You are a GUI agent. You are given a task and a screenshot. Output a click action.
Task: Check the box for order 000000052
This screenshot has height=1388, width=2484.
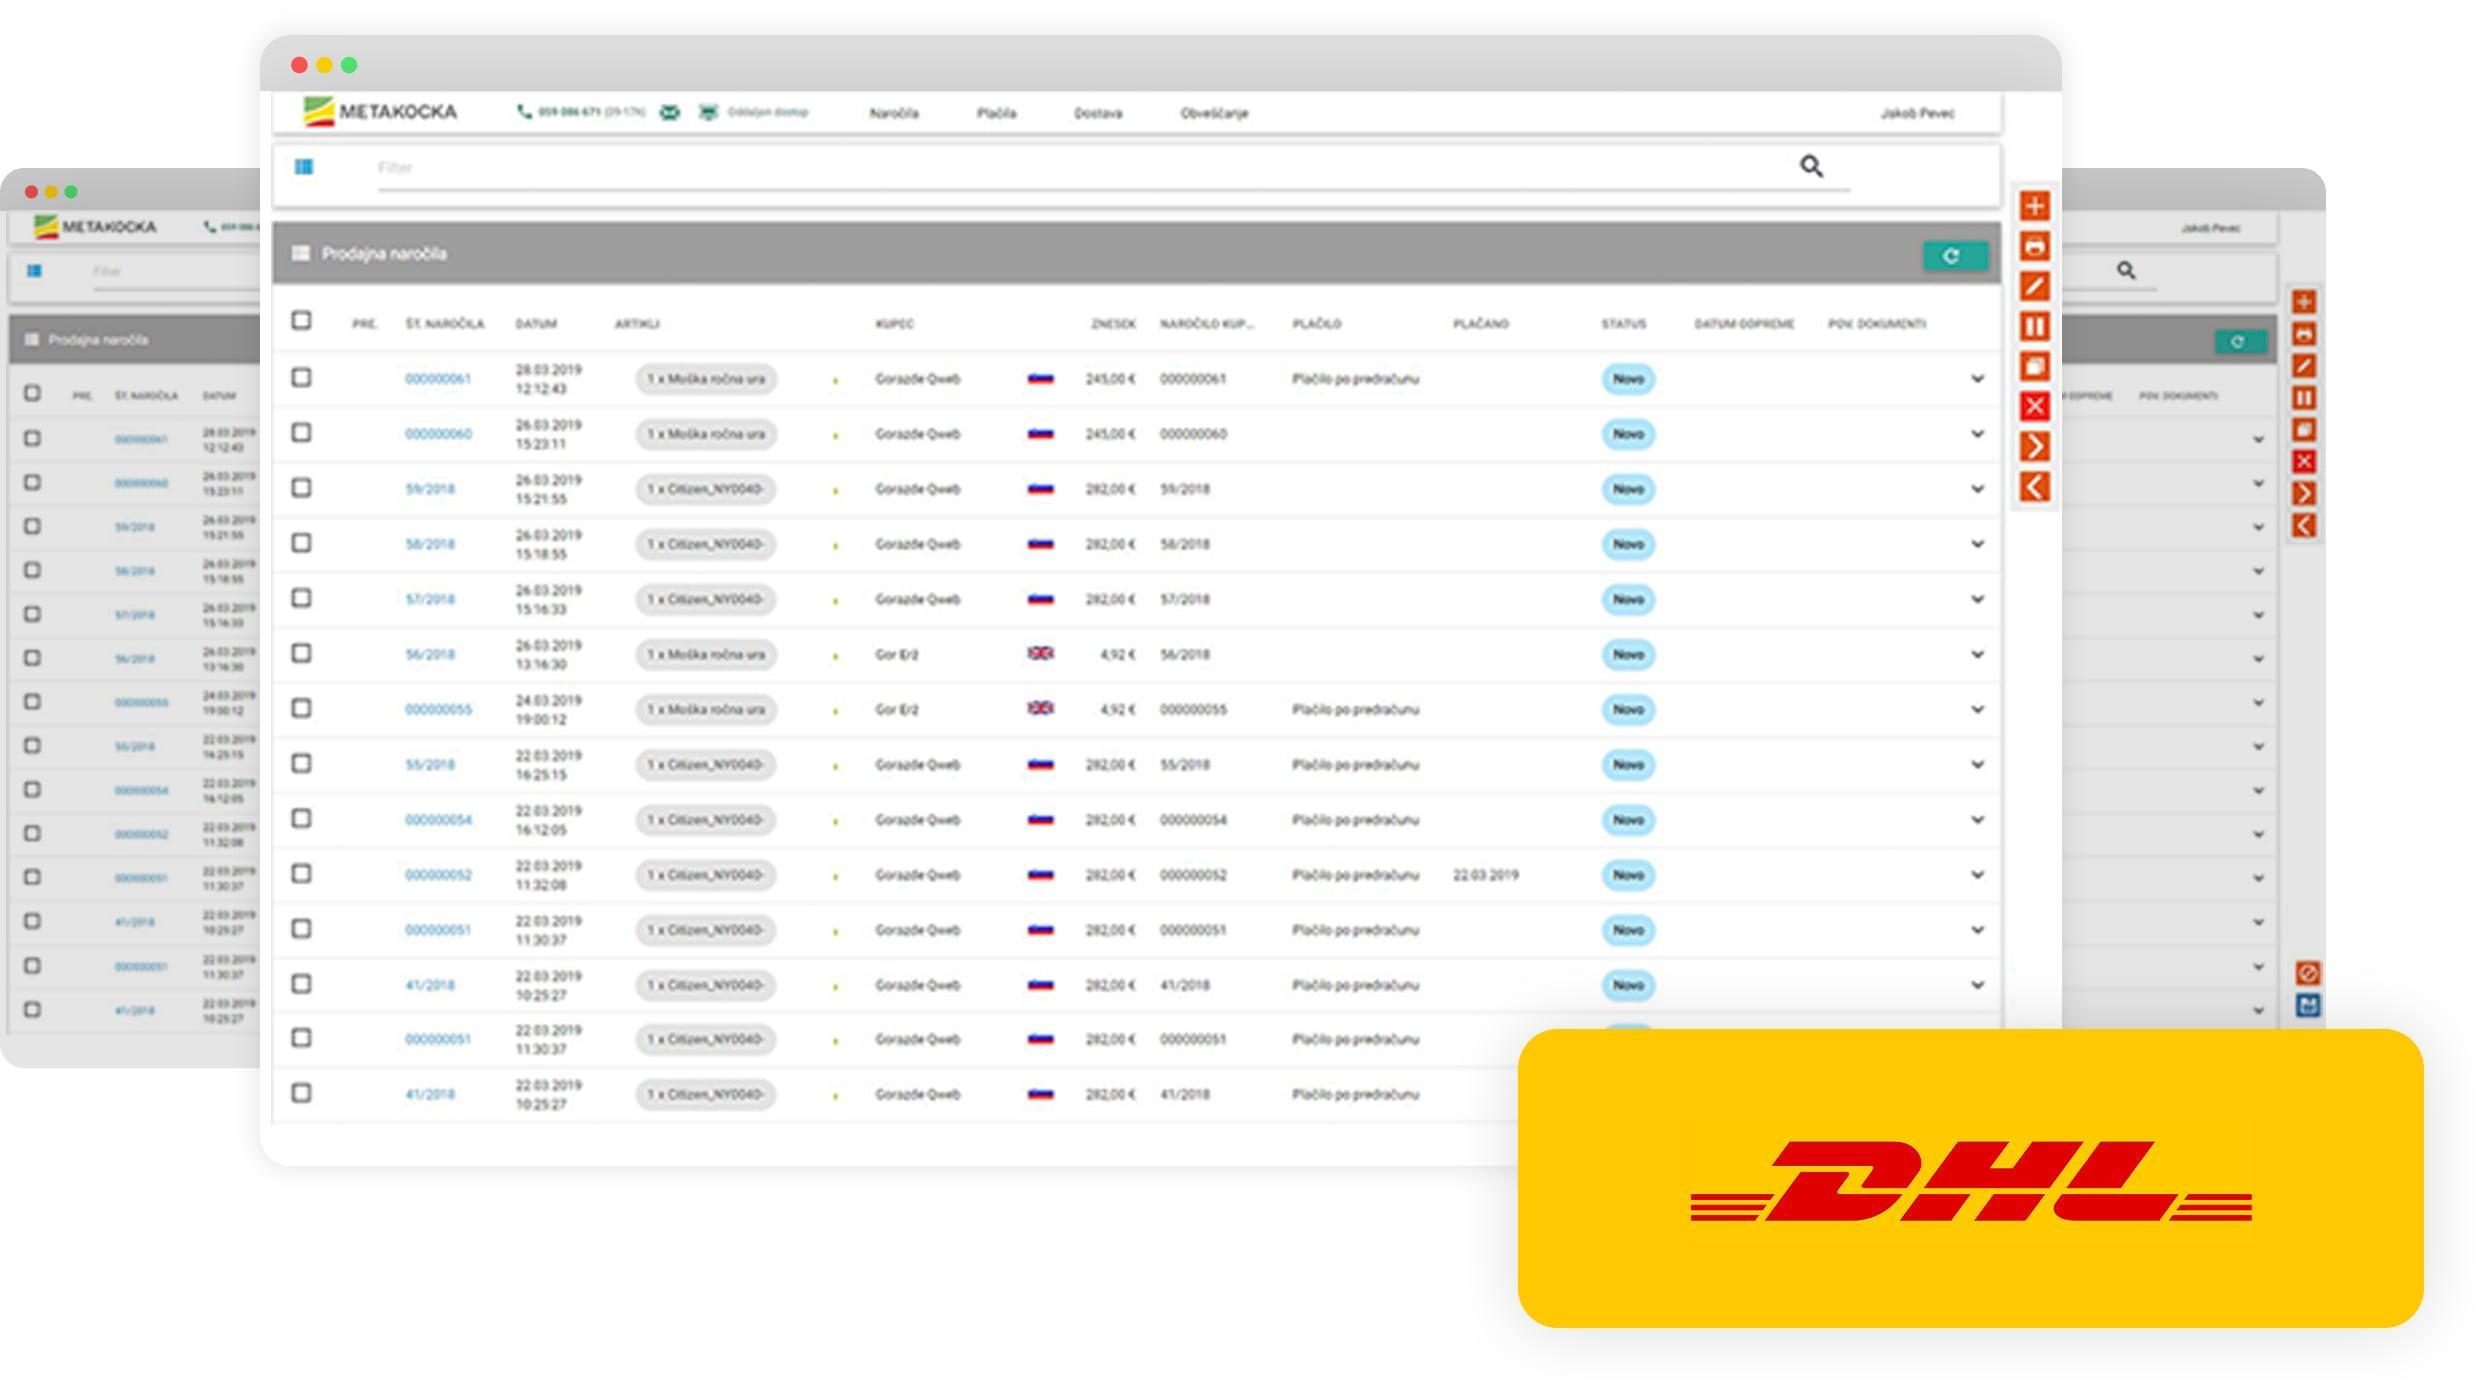[x=301, y=873]
